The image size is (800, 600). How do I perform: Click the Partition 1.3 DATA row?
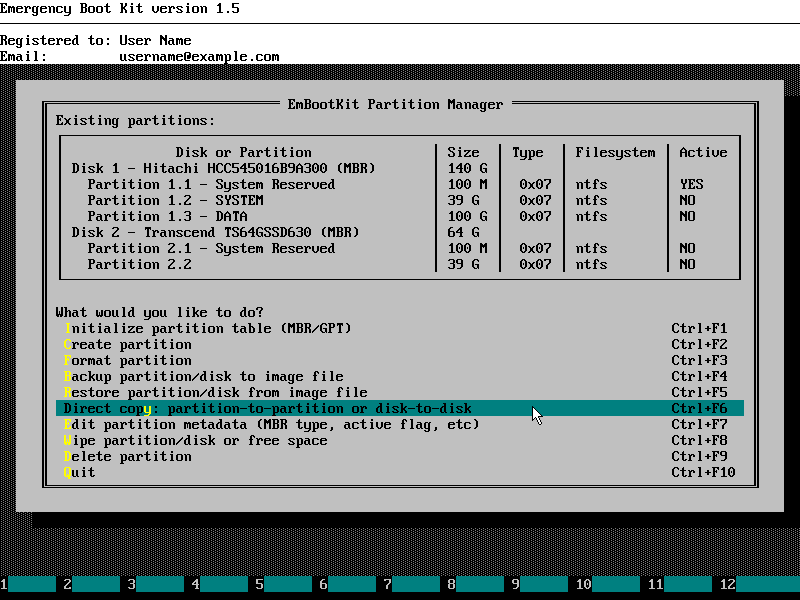click(x=399, y=216)
